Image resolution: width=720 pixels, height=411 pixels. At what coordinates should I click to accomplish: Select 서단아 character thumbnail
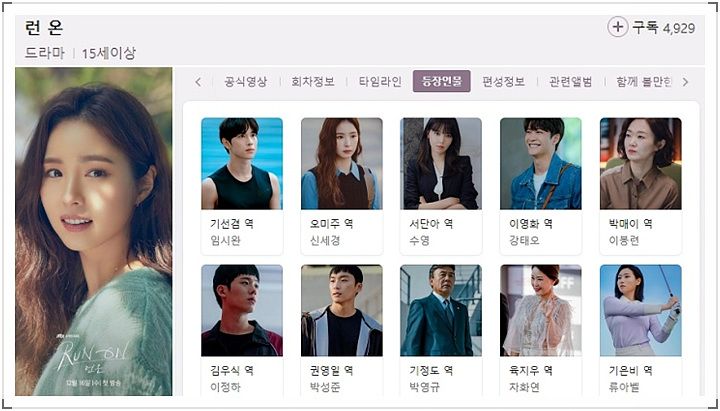(x=441, y=163)
